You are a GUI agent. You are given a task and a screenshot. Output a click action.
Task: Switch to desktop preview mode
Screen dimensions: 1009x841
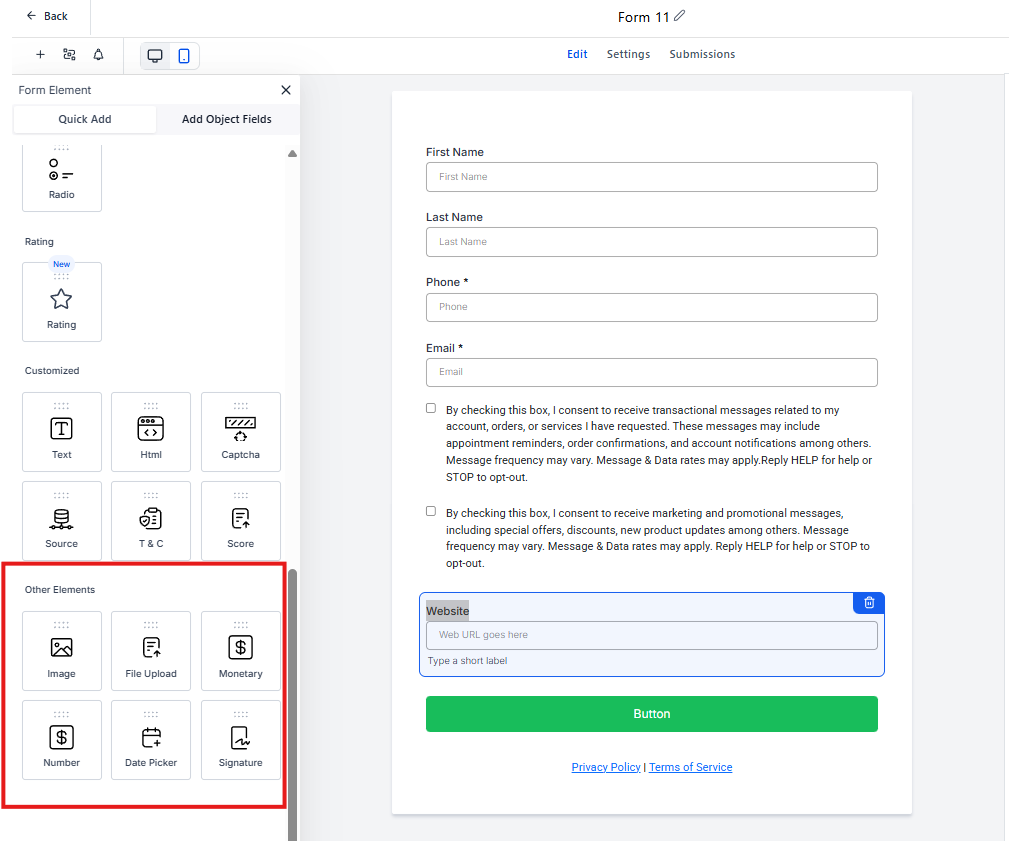click(x=155, y=56)
